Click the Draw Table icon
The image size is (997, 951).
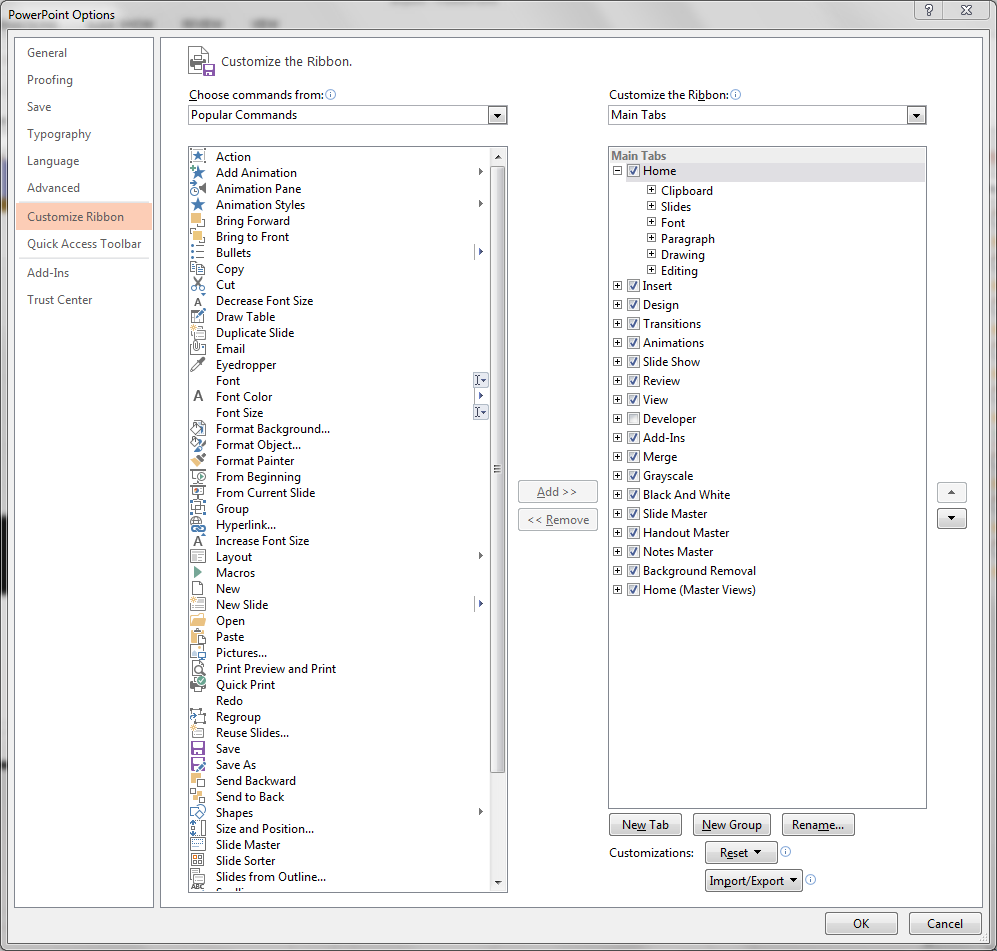(x=198, y=317)
